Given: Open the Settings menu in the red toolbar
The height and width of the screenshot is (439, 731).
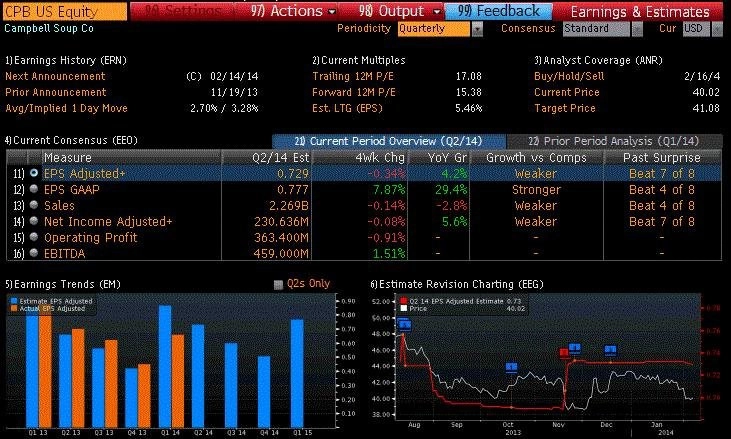Looking at the screenshot, I should [183, 11].
